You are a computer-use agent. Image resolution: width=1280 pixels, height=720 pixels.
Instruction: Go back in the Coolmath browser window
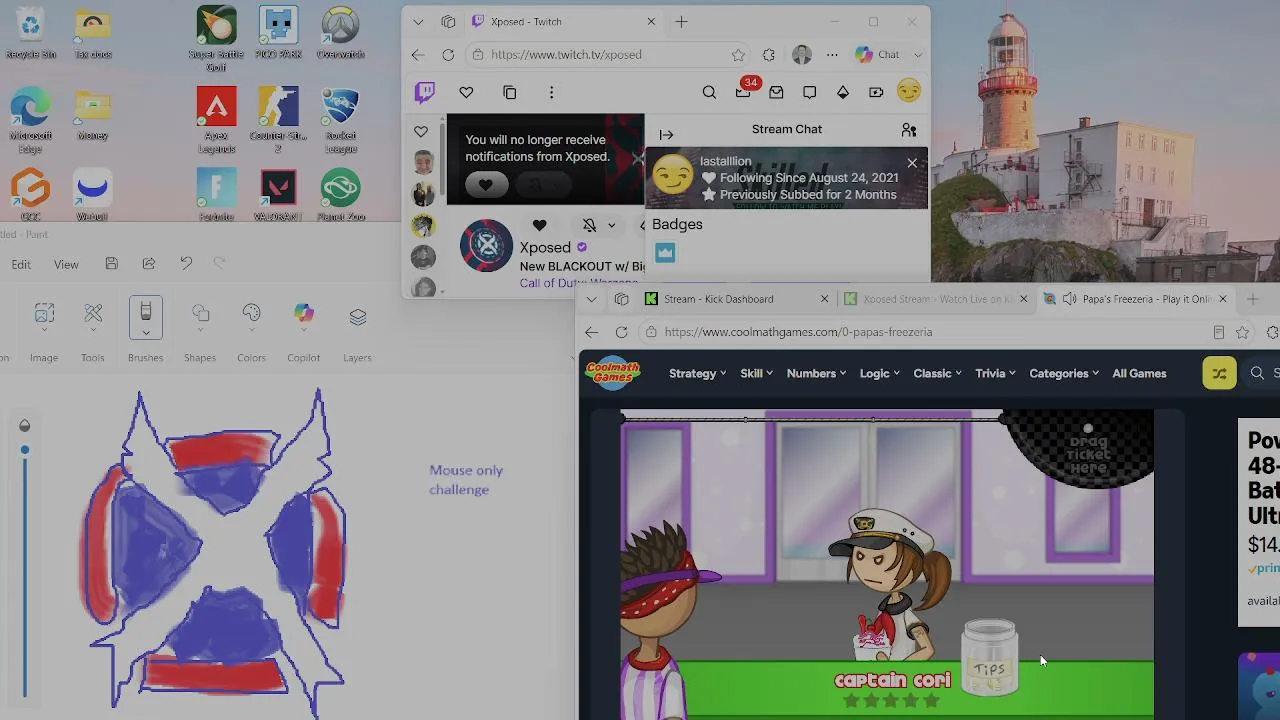click(x=591, y=332)
